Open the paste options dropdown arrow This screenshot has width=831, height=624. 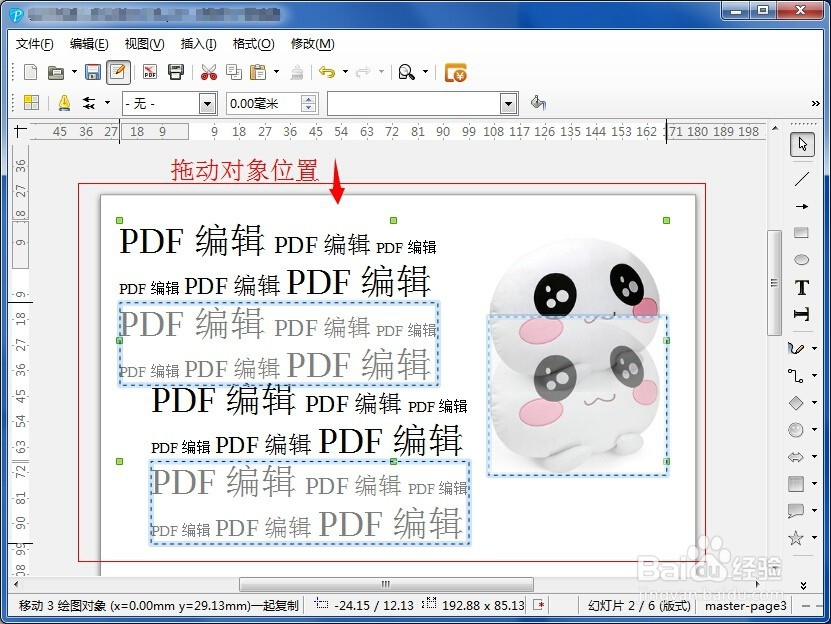(x=276, y=71)
